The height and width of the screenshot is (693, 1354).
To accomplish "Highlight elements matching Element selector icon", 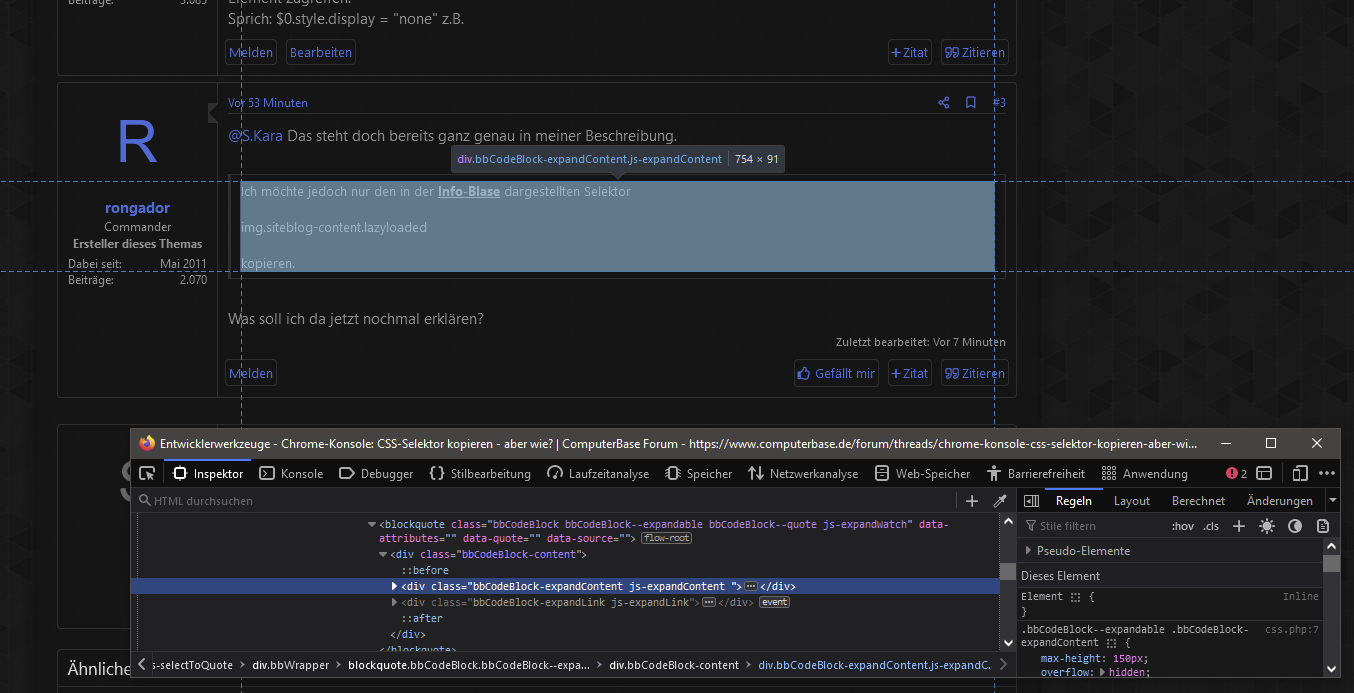I will (x=1076, y=597).
